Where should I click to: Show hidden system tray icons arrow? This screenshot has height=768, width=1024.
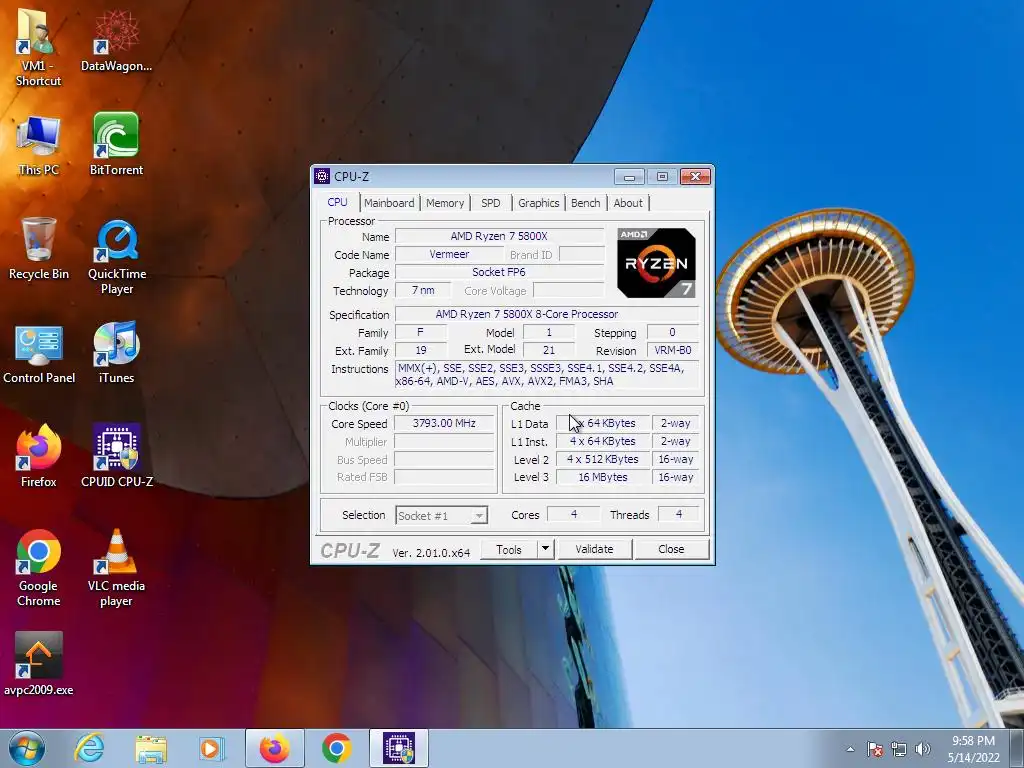tap(850, 749)
